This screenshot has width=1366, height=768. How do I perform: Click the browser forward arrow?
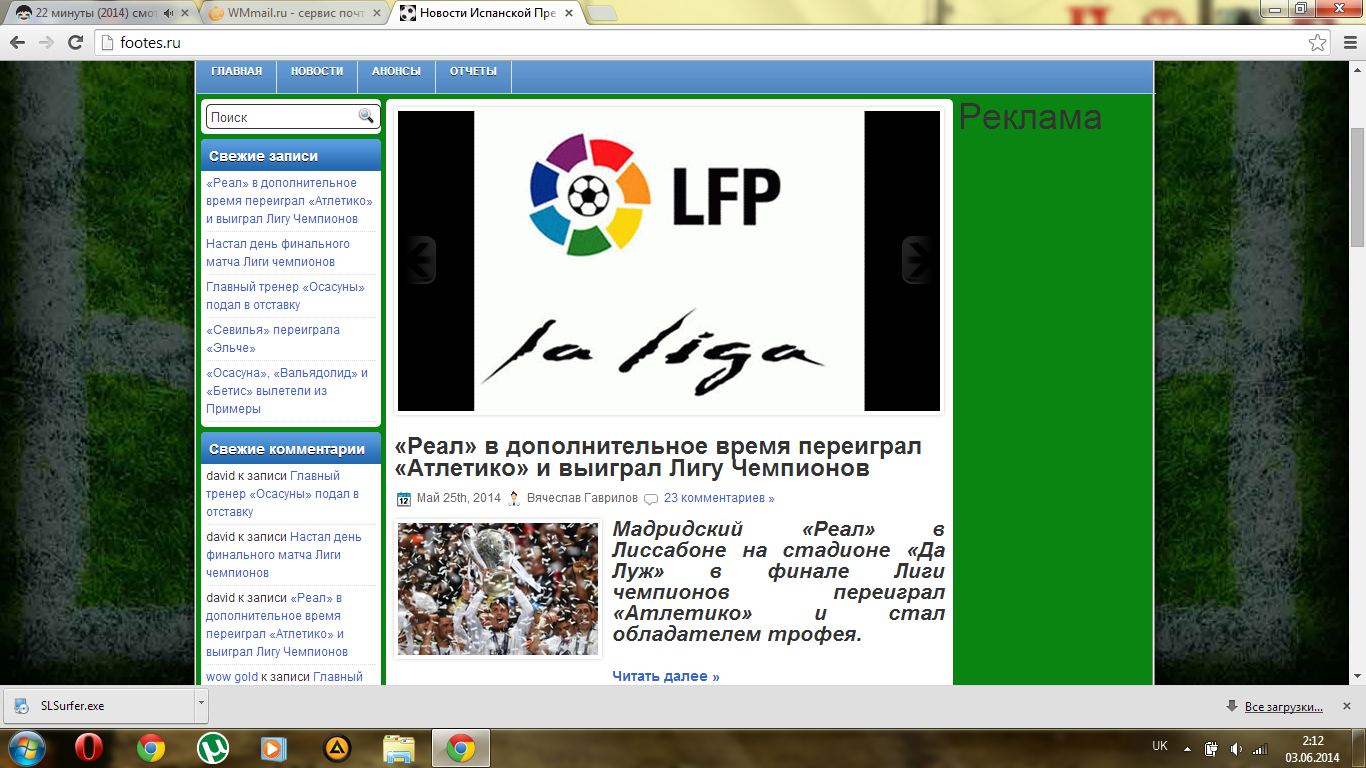(x=46, y=43)
